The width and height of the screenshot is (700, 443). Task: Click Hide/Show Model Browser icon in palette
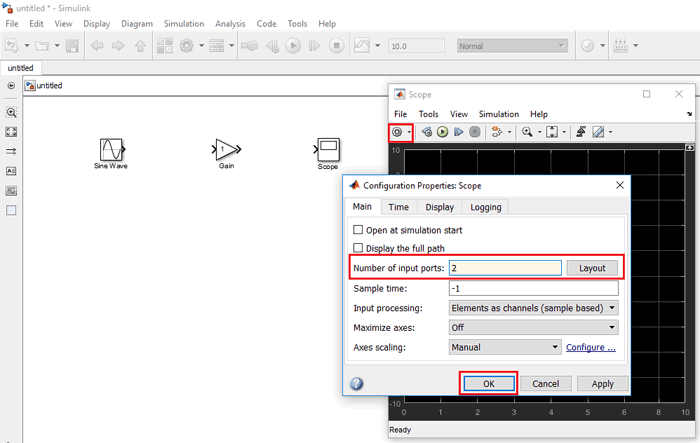click(11, 85)
